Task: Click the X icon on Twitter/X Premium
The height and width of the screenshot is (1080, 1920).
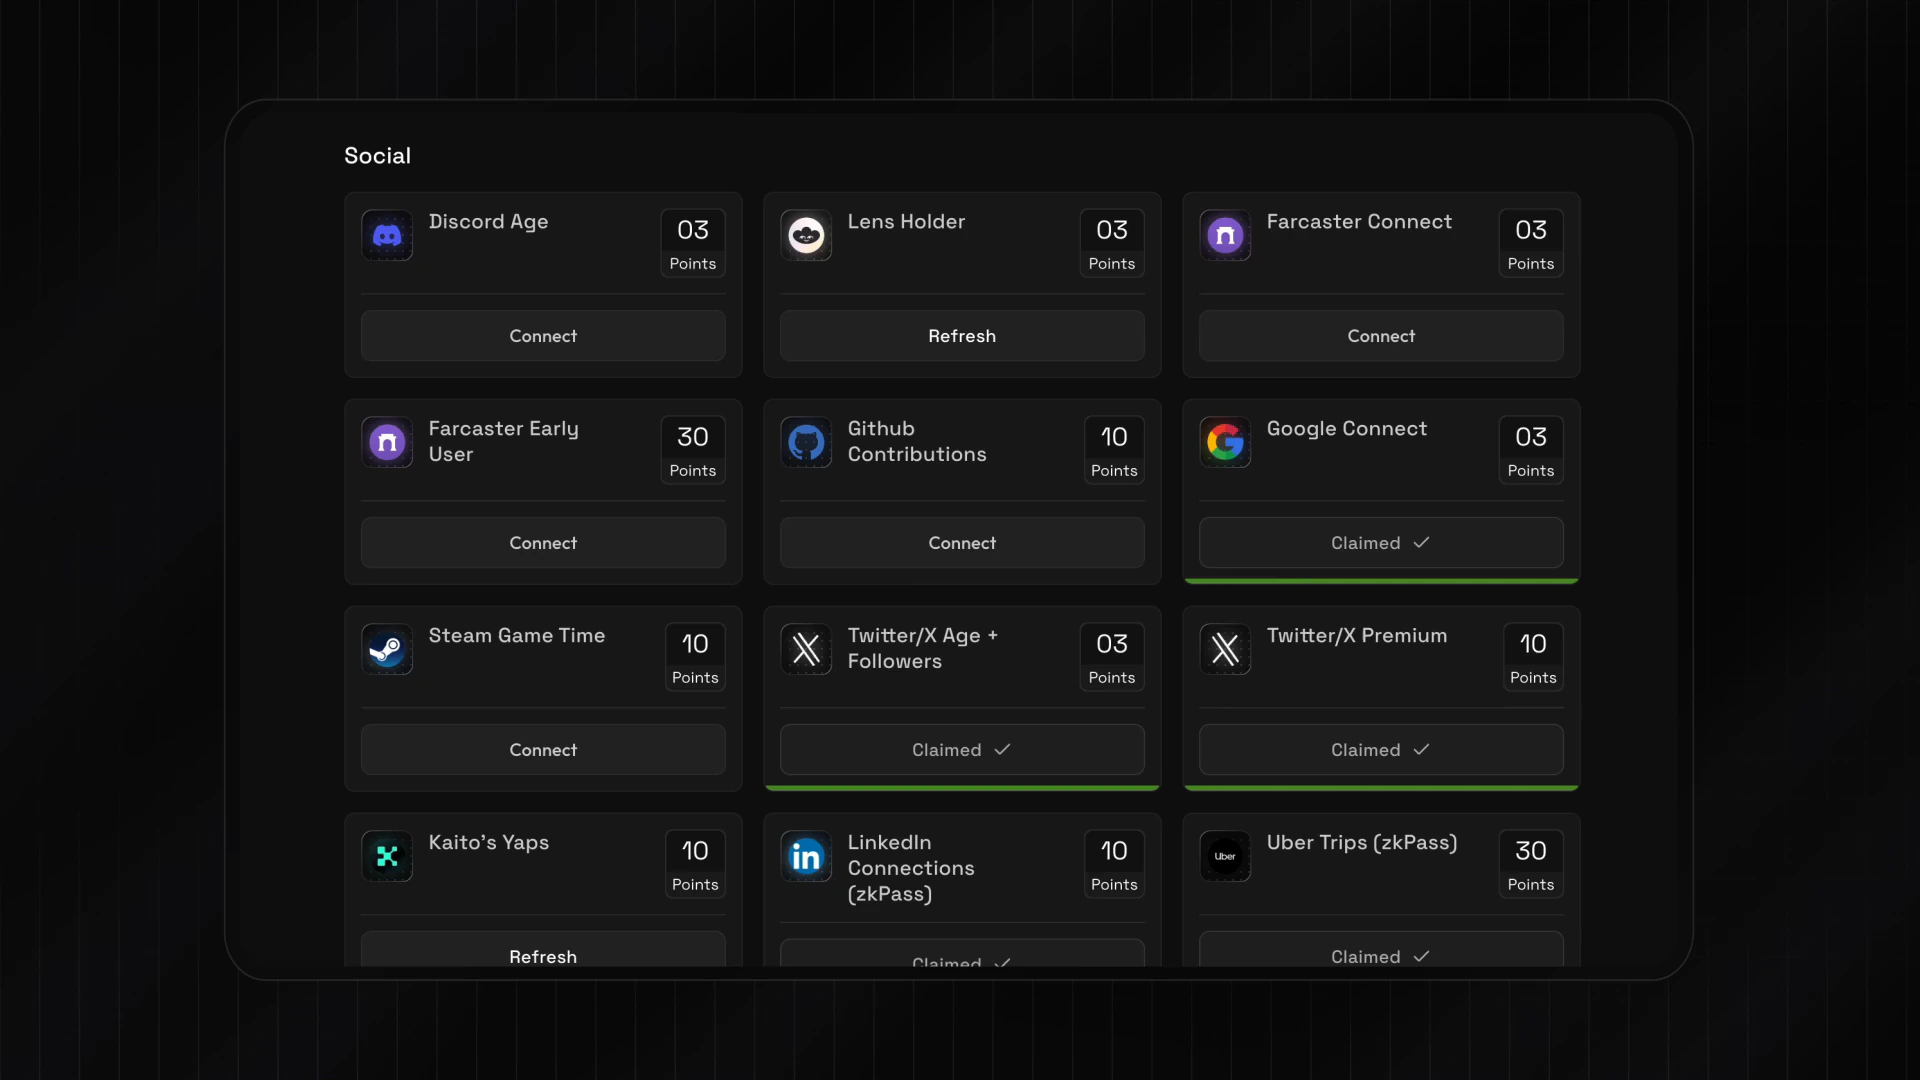Action: click(1225, 649)
